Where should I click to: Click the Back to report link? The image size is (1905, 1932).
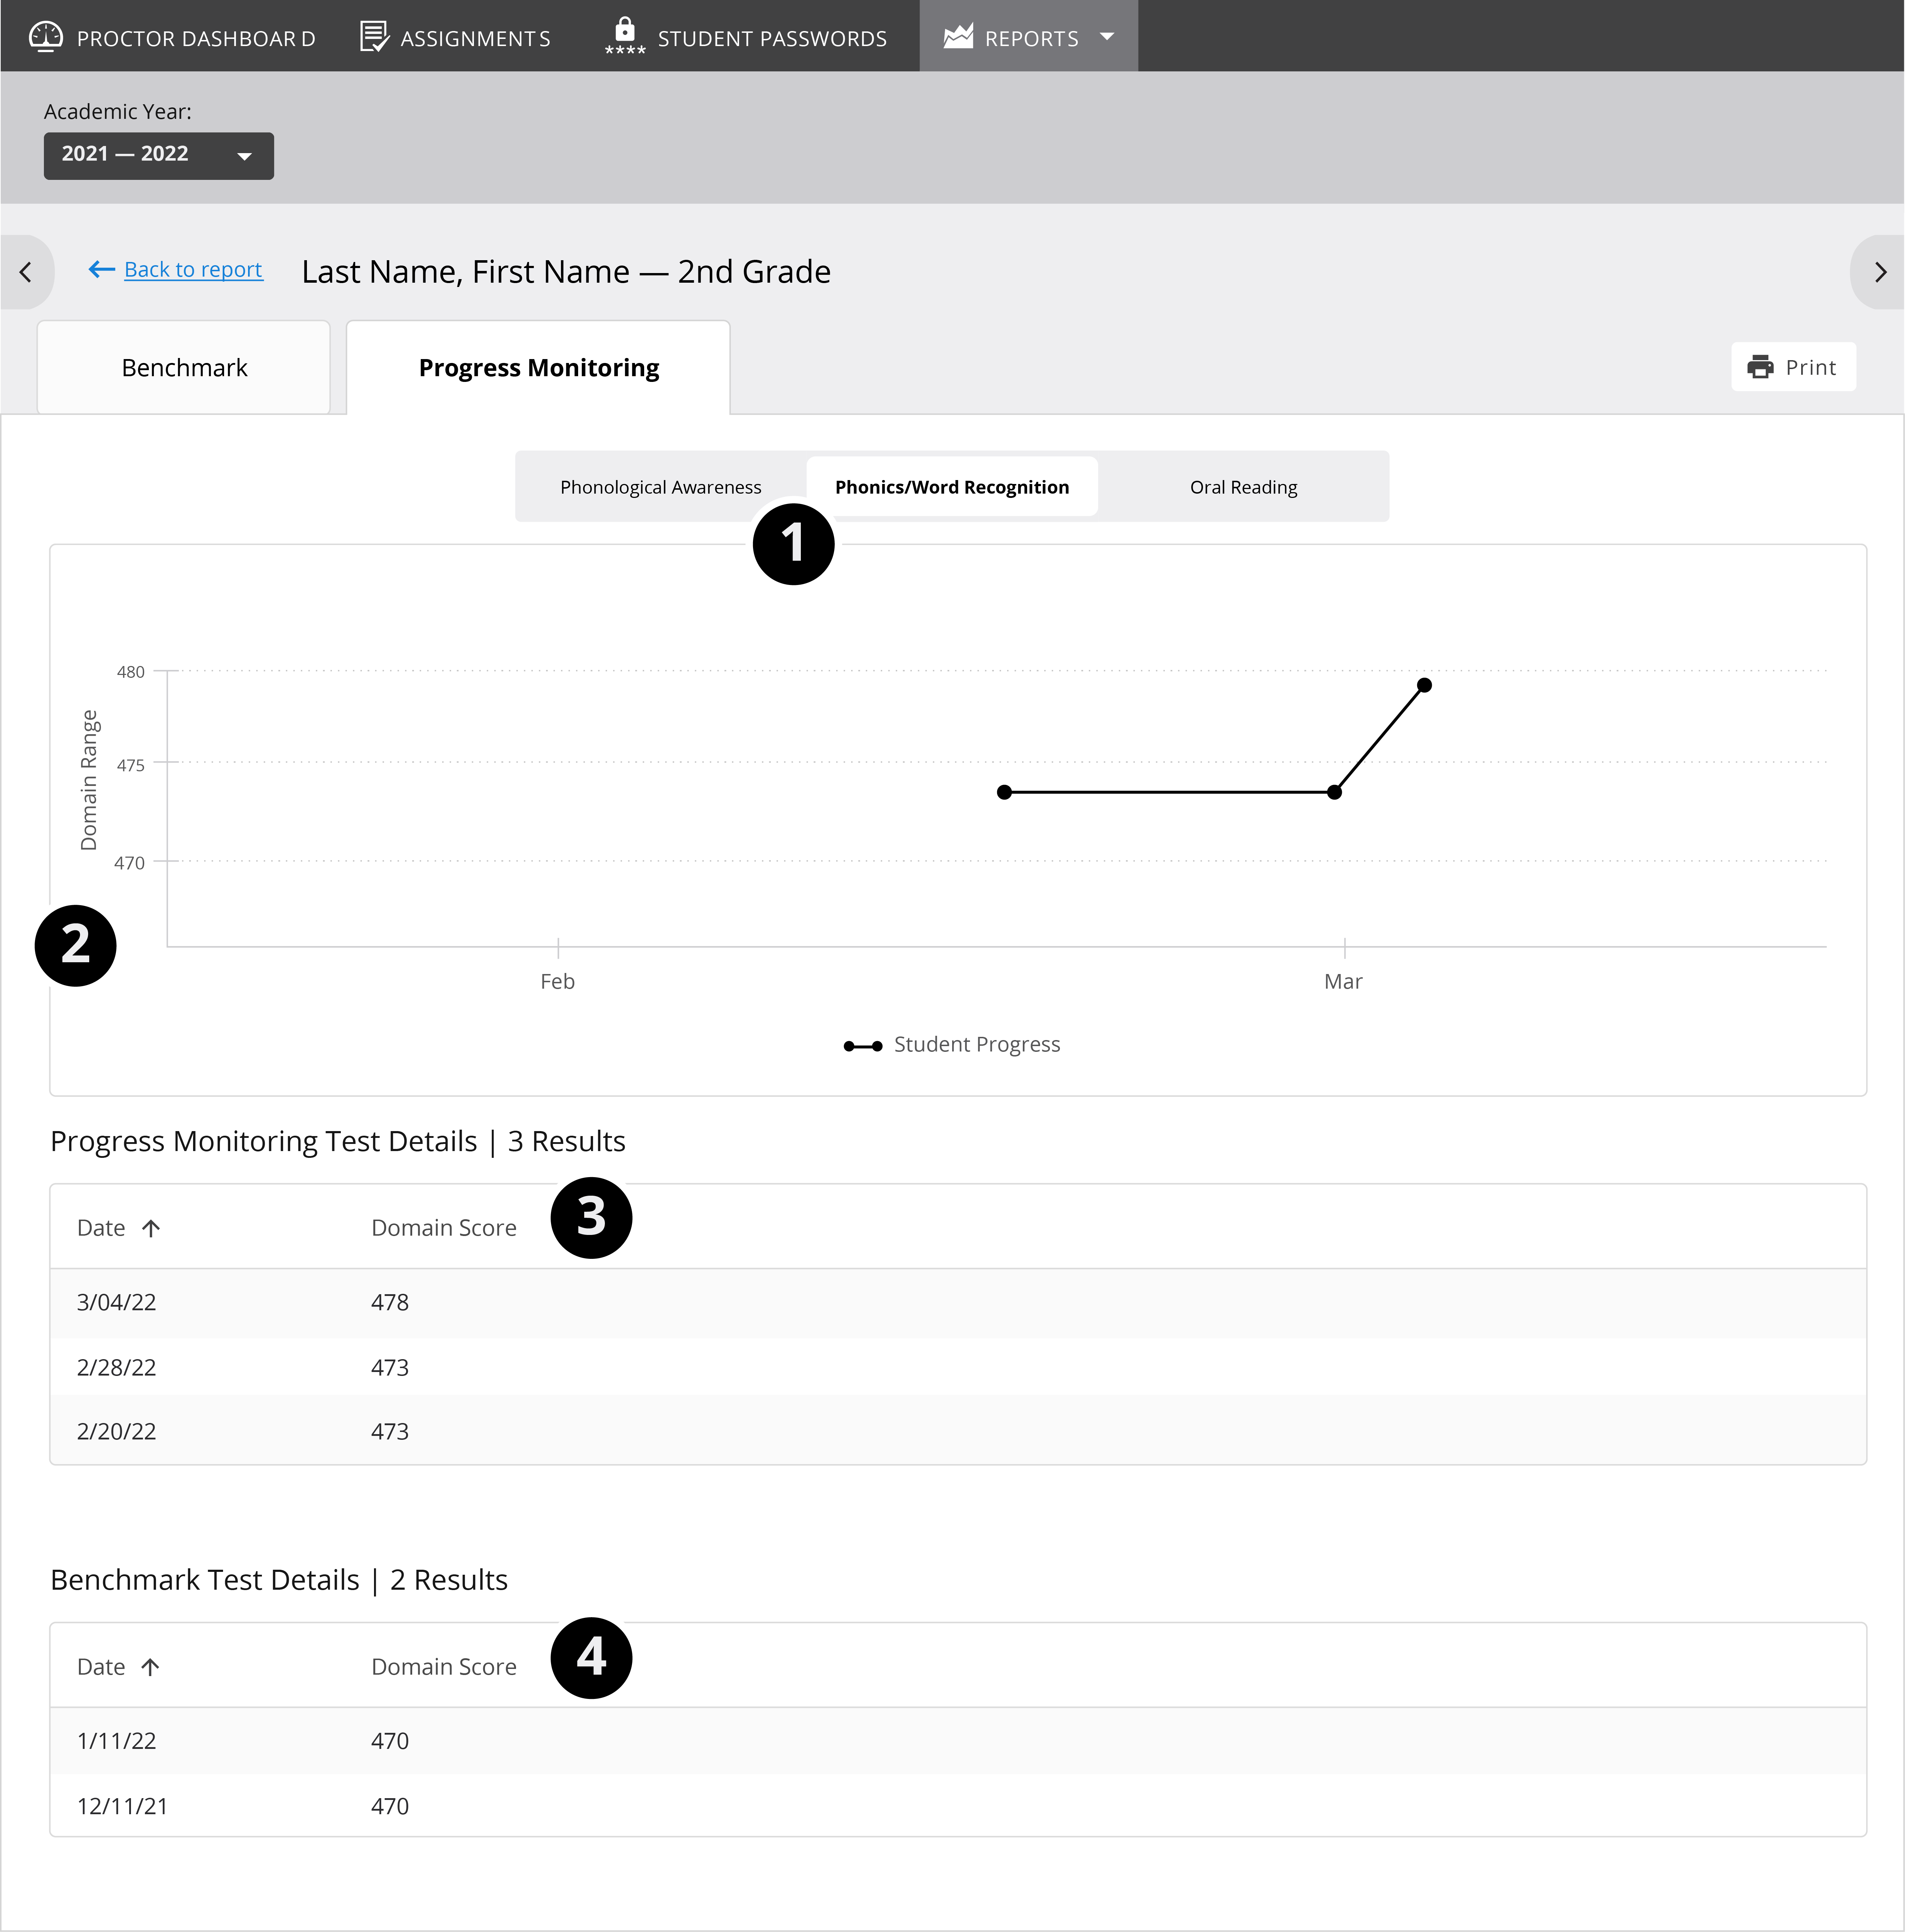coord(192,270)
